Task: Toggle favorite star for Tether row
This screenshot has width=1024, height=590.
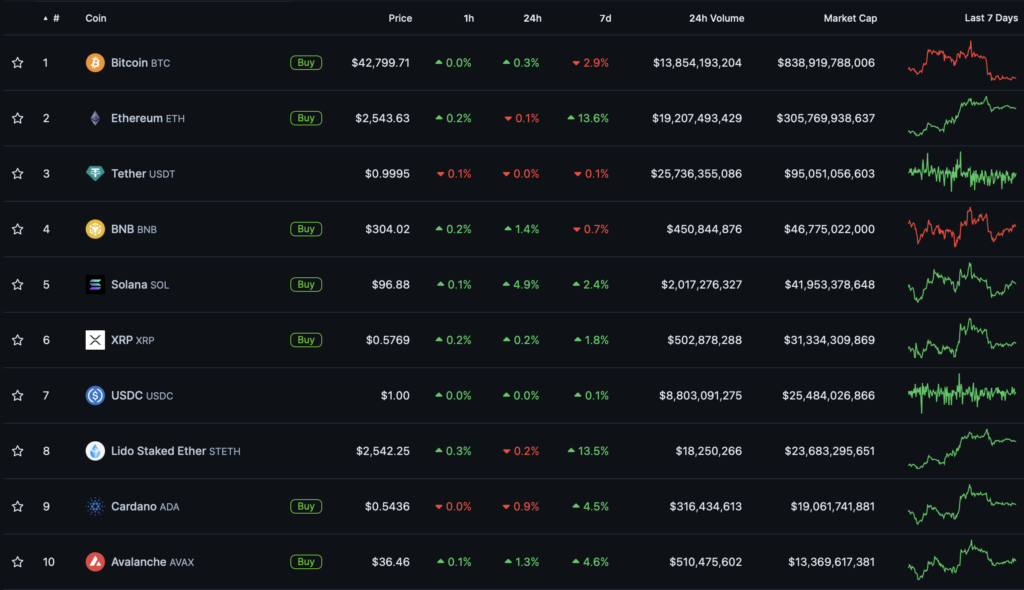Action: [17, 174]
